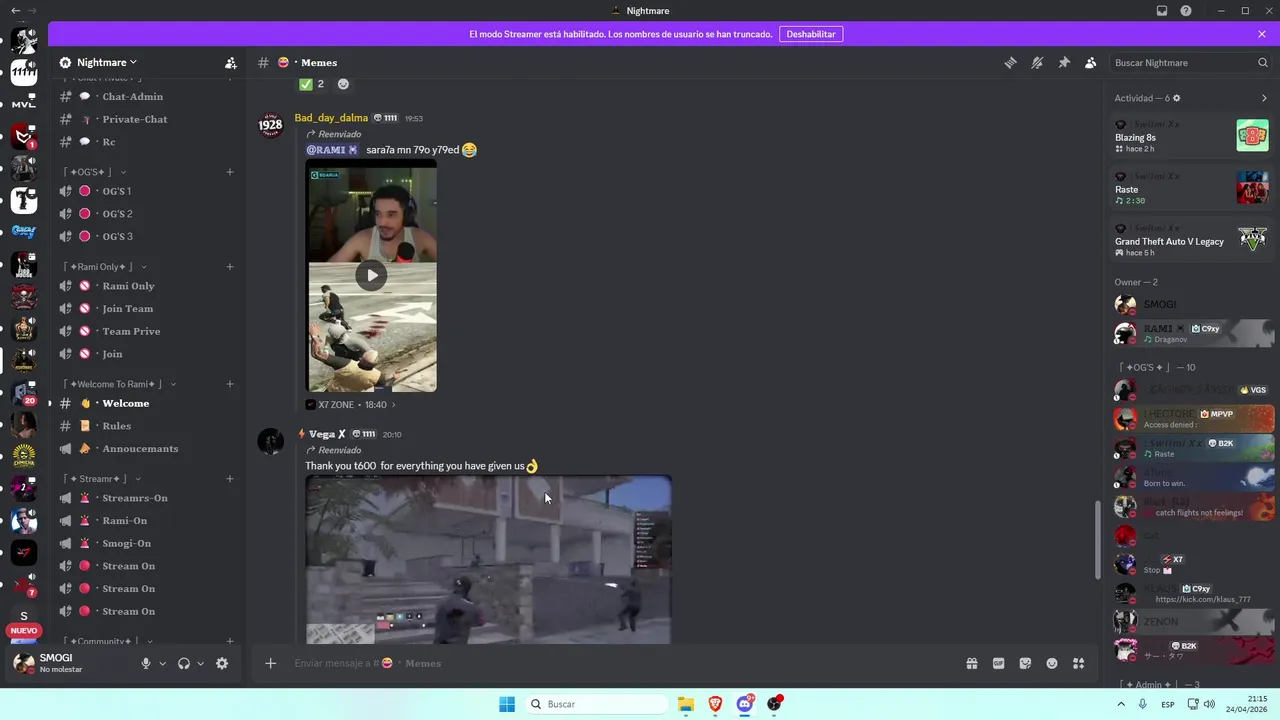
Task: Toggle microphone mute in user panel
Action: click(x=146, y=663)
